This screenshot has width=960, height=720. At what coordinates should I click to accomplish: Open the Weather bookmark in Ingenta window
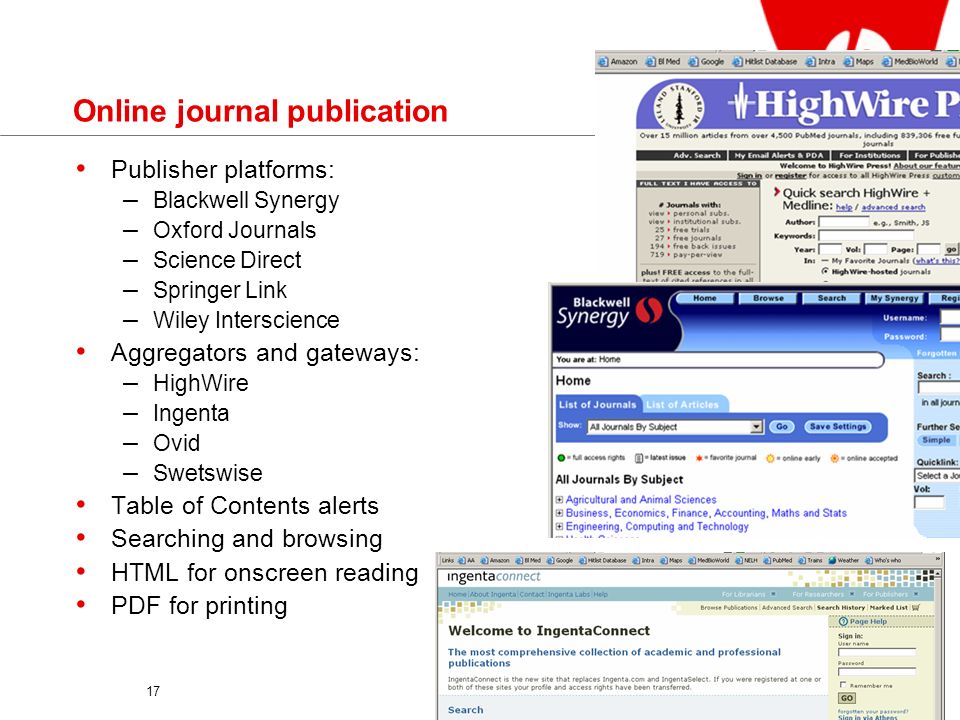click(844, 560)
